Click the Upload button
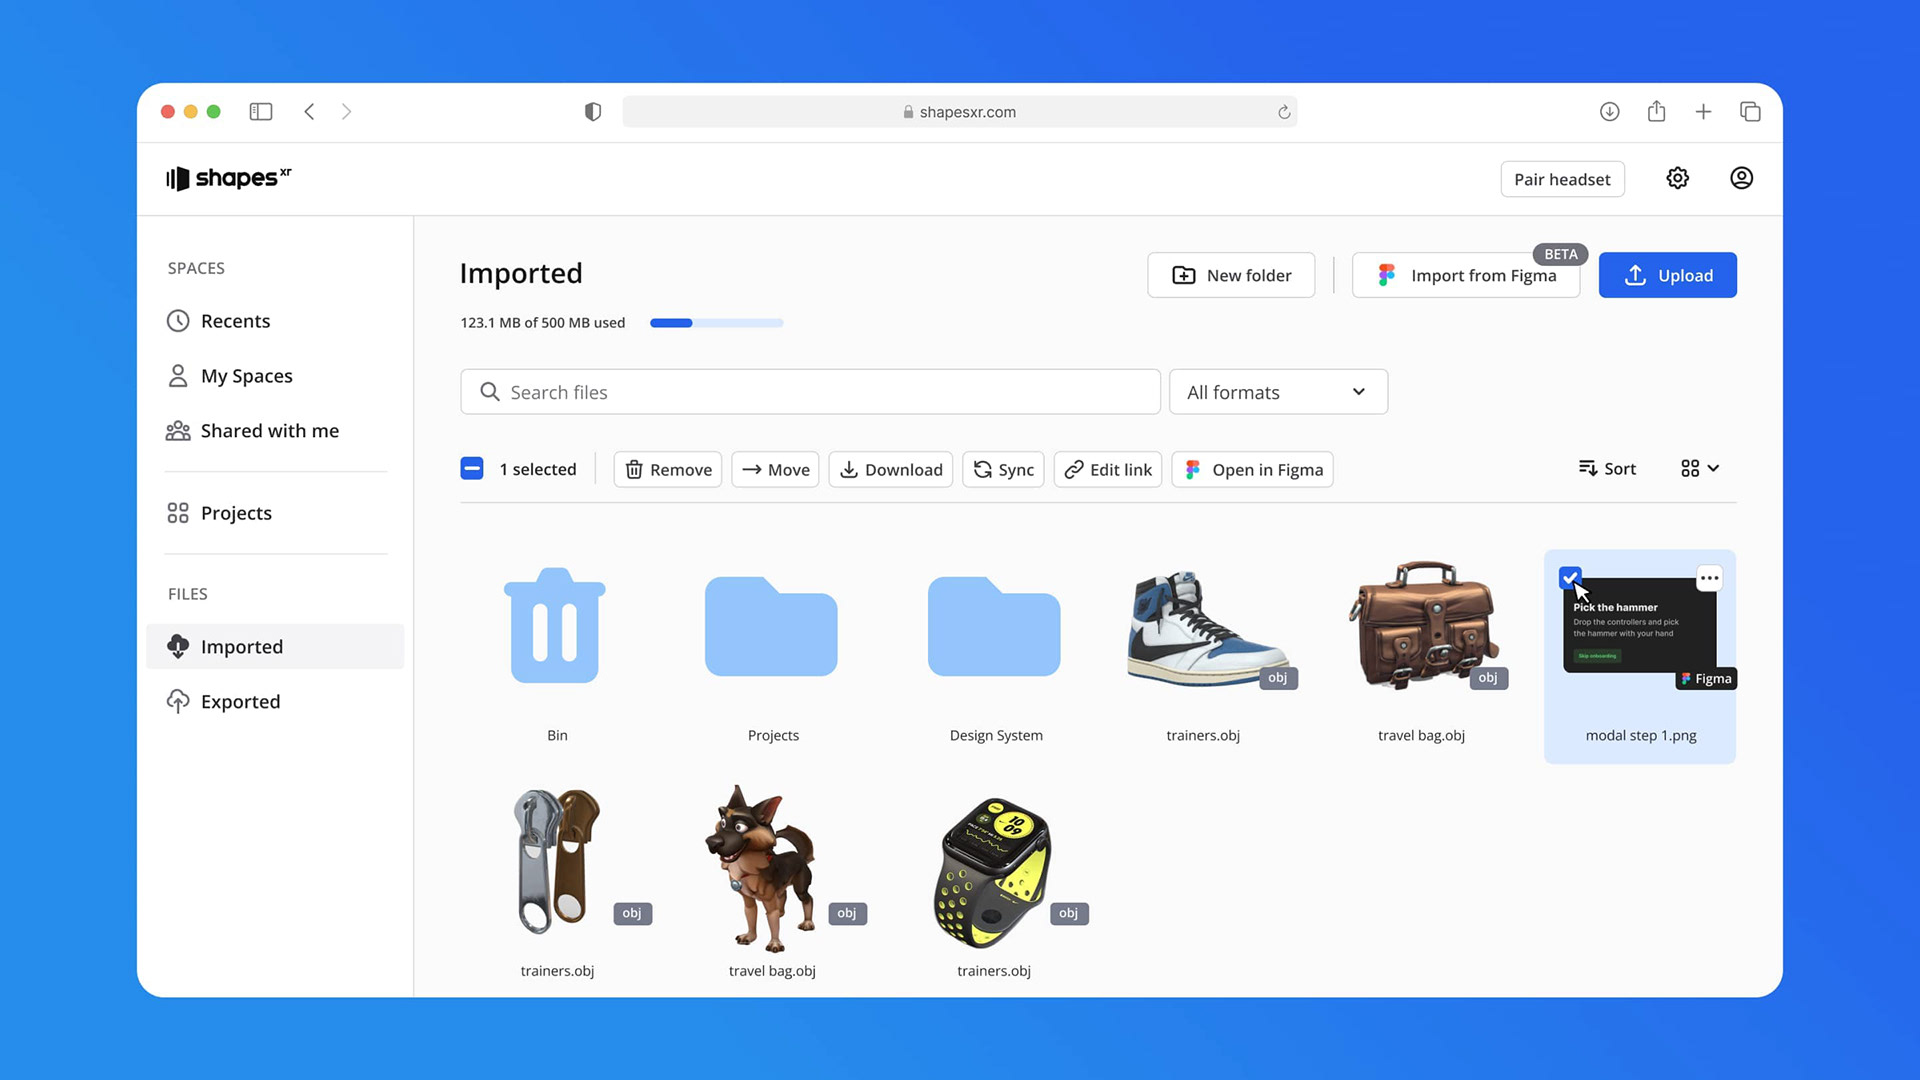The width and height of the screenshot is (1920, 1080). coord(1667,275)
